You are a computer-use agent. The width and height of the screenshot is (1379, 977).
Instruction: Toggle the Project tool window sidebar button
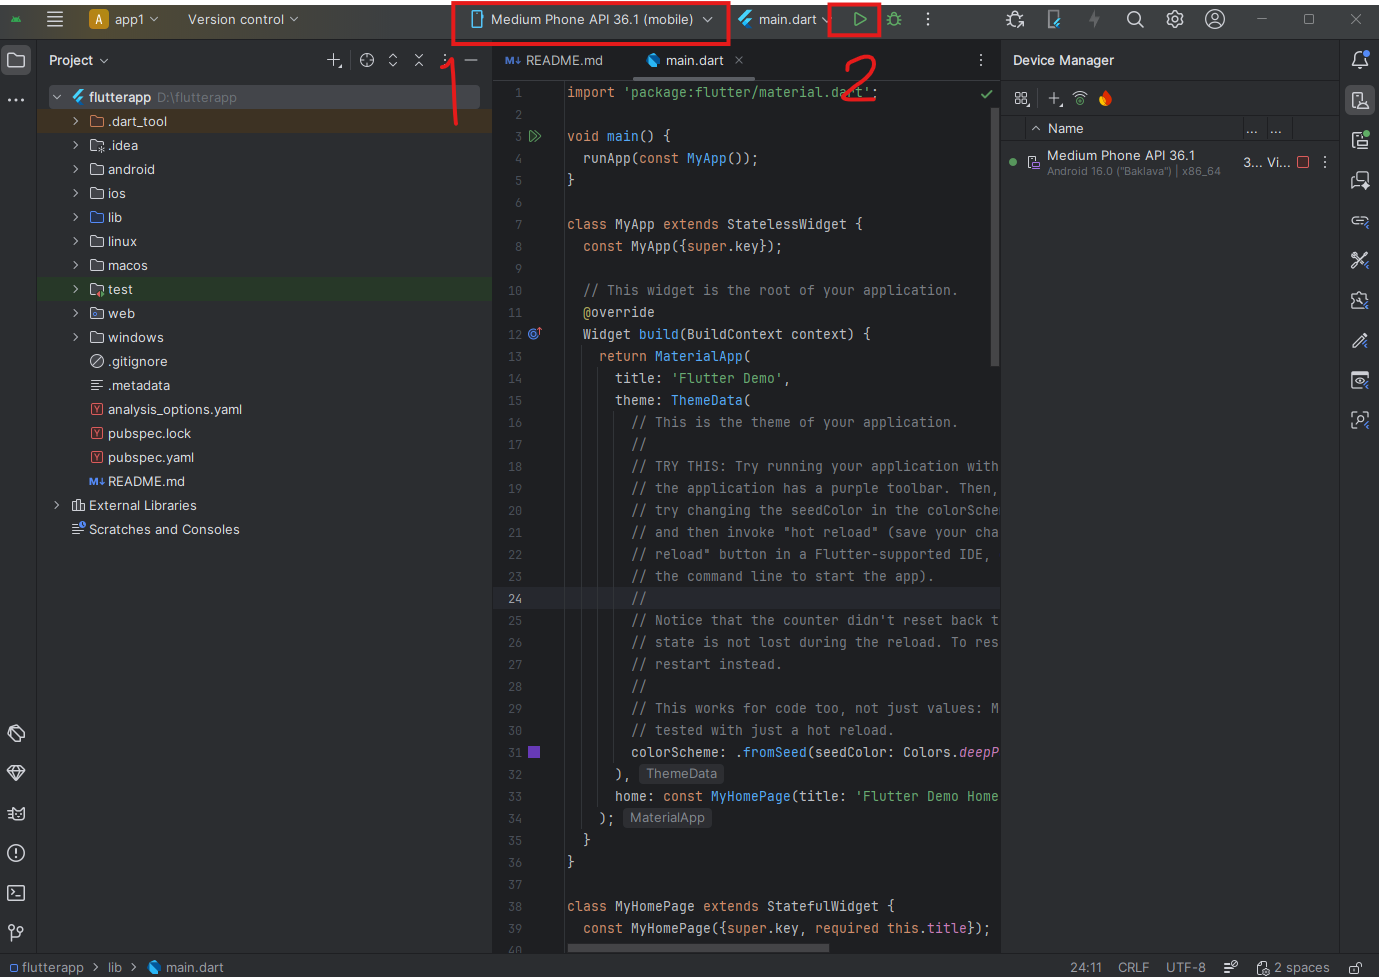[x=16, y=60]
